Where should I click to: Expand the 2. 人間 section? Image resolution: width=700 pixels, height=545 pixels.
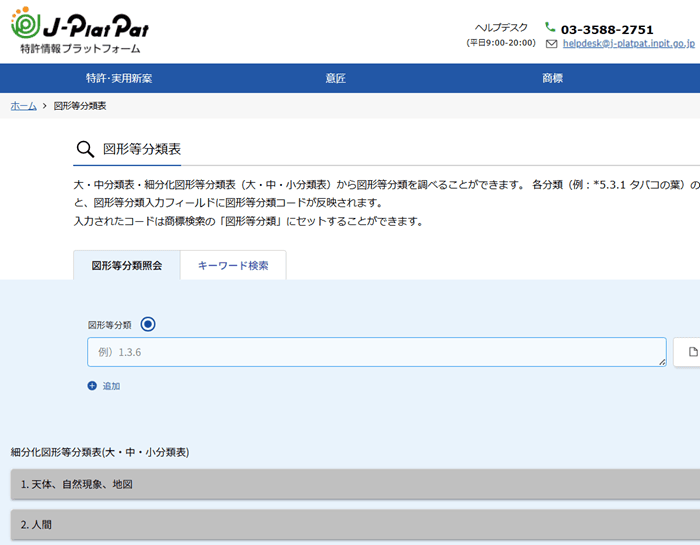(350, 524)
